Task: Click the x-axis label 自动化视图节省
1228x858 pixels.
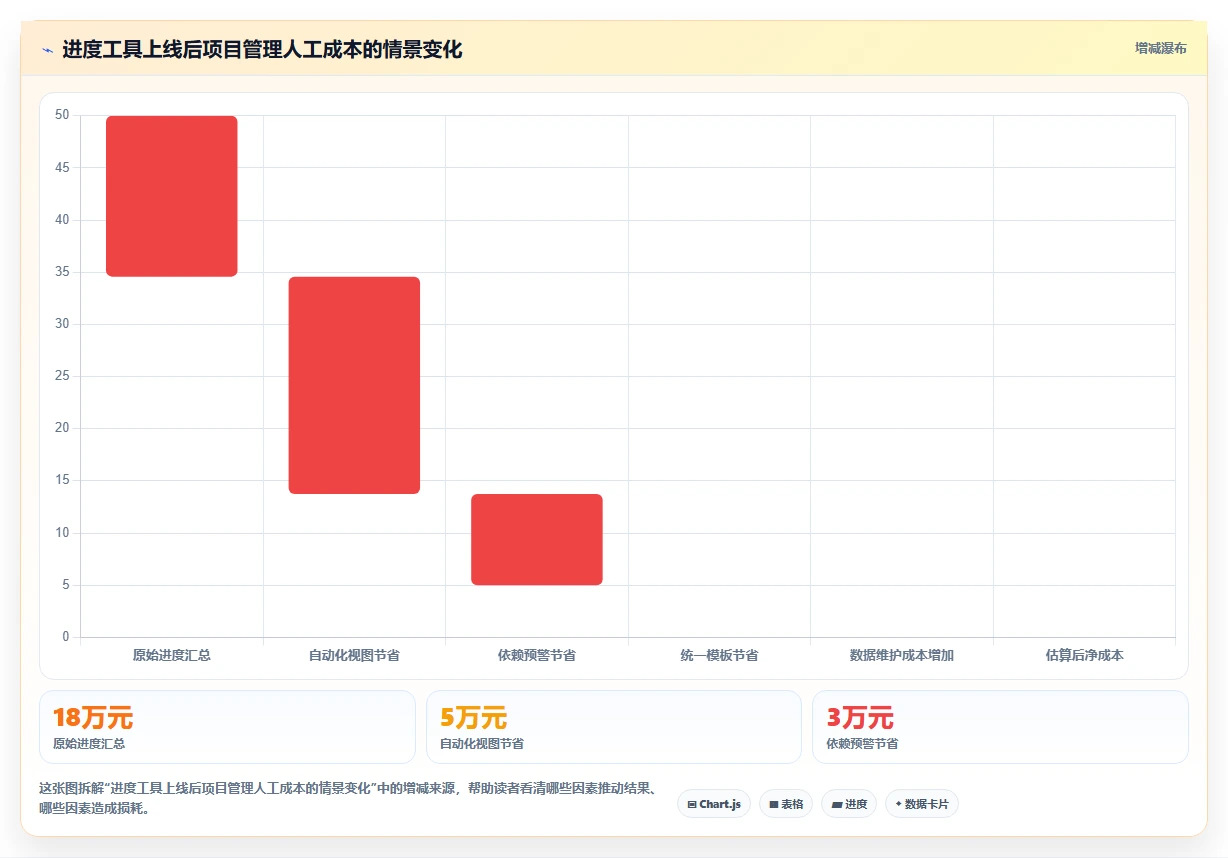Action: click(x=354, y=656)
